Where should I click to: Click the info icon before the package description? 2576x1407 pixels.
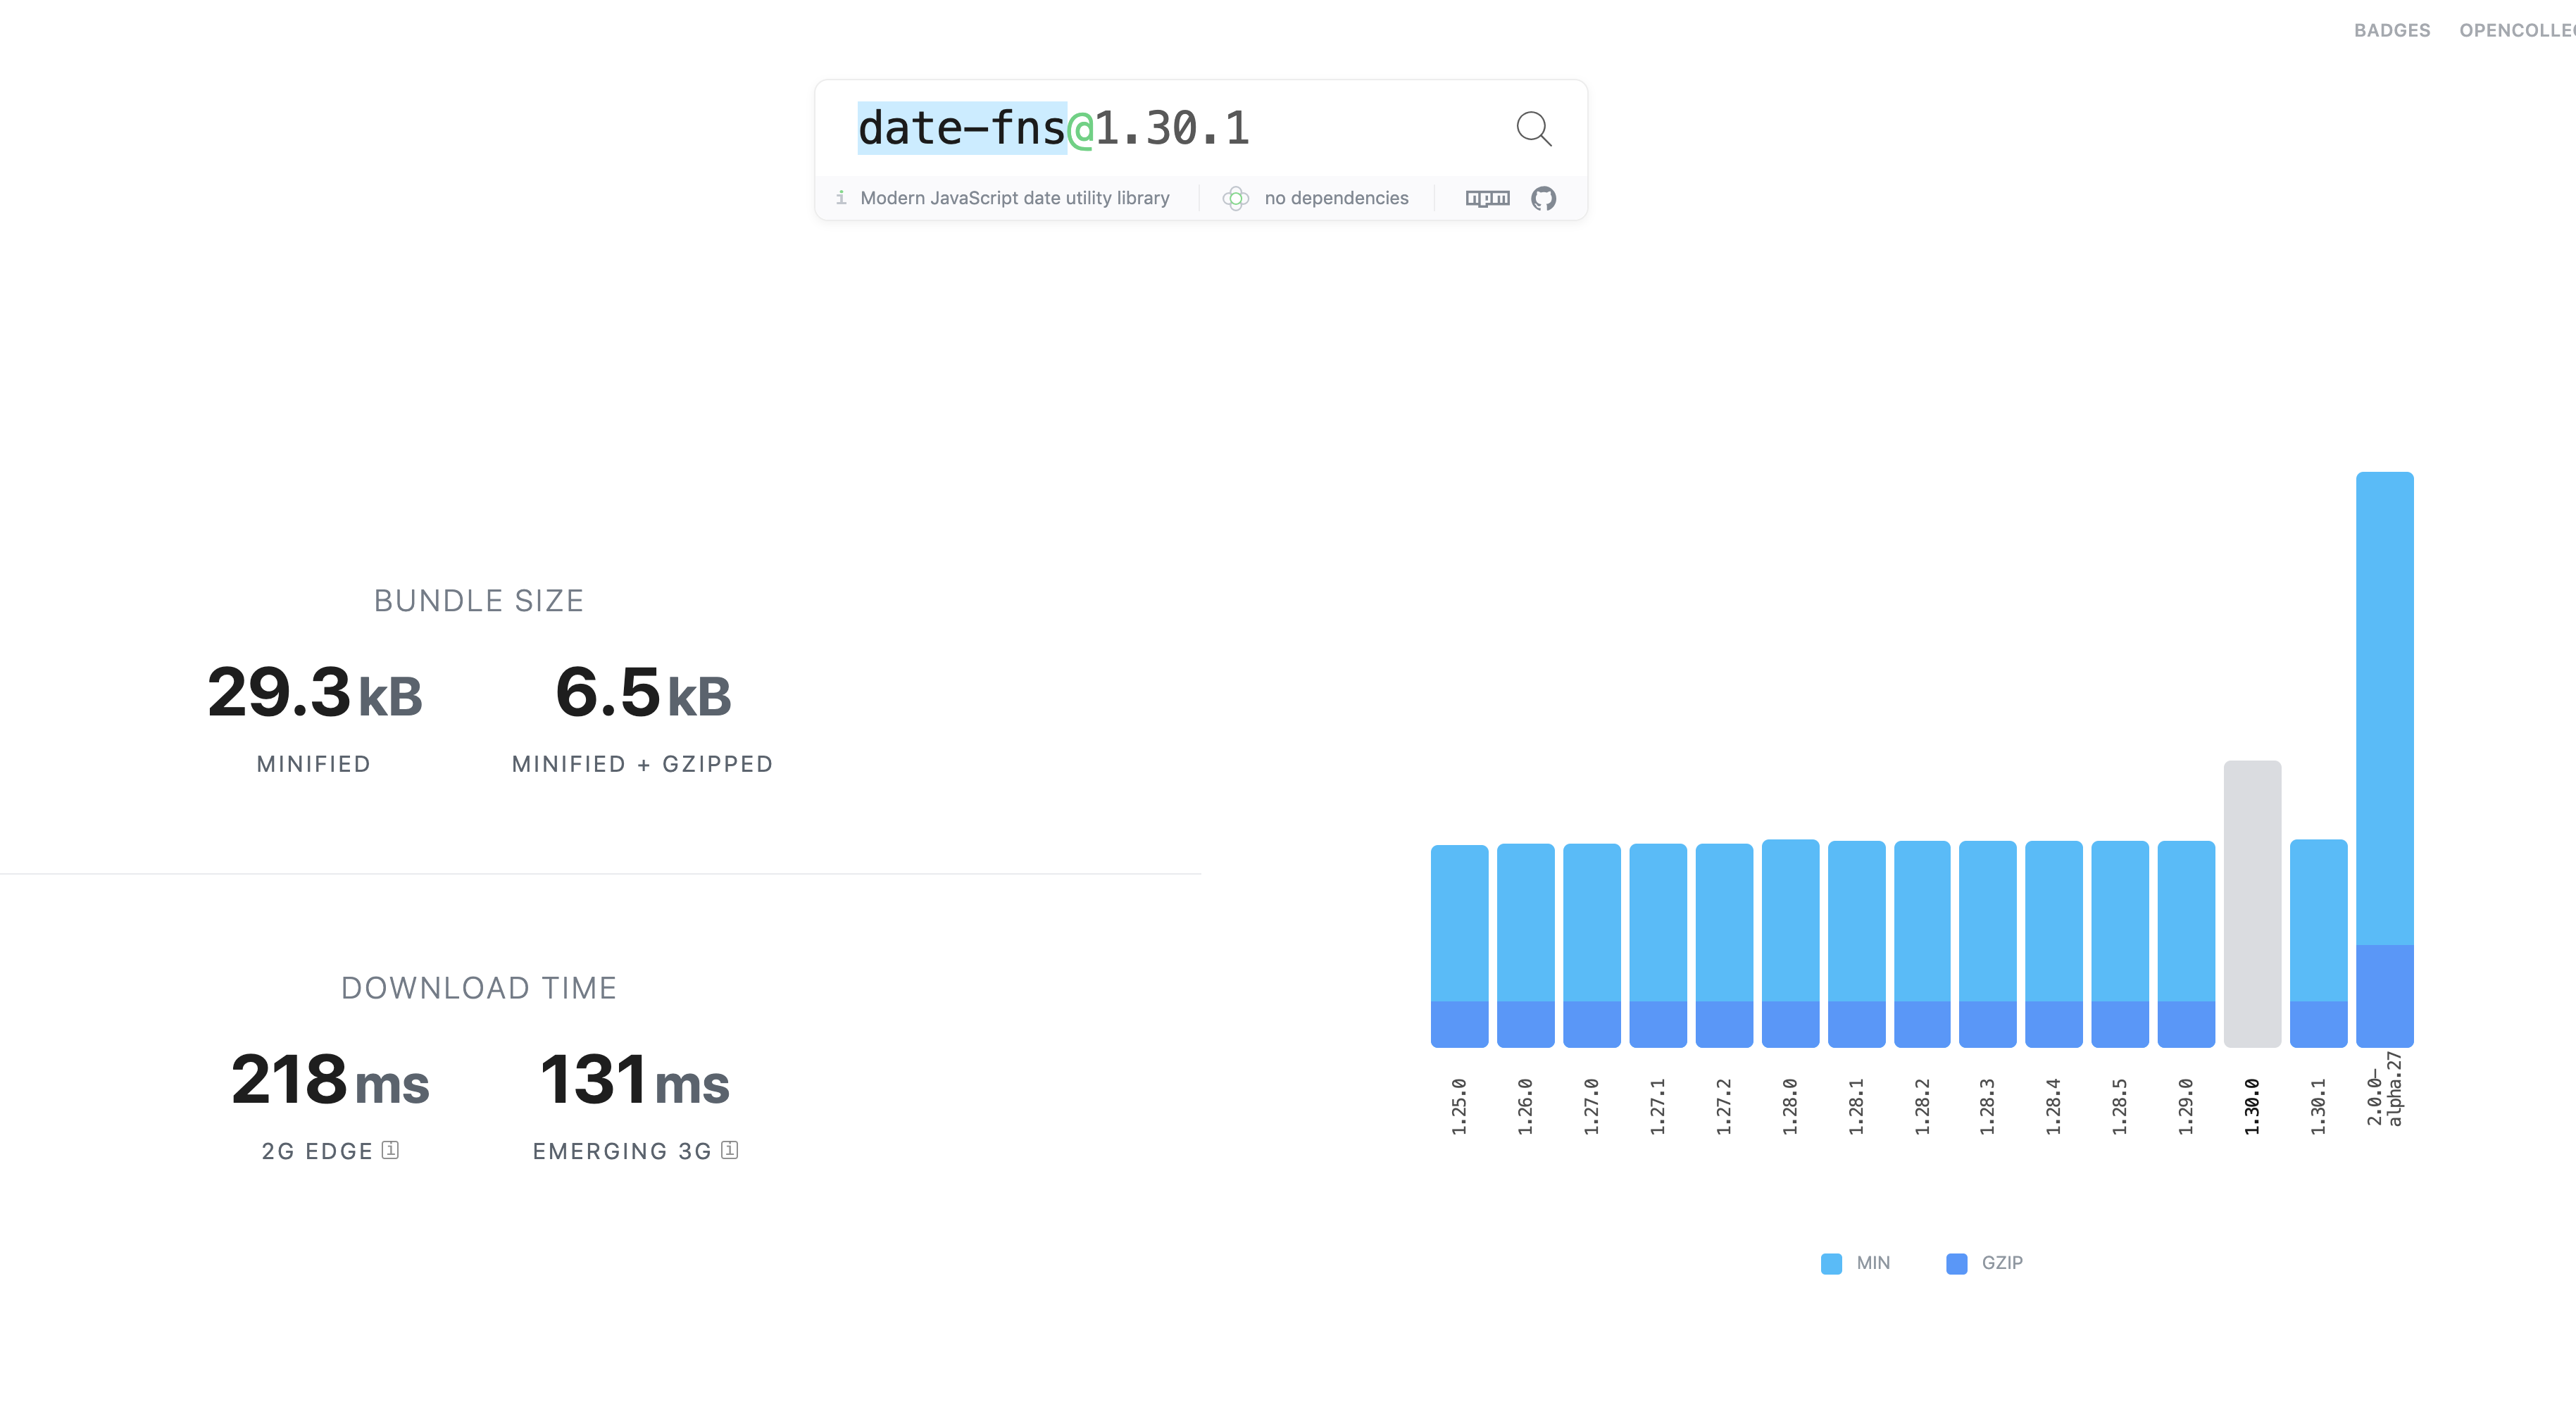841,197
